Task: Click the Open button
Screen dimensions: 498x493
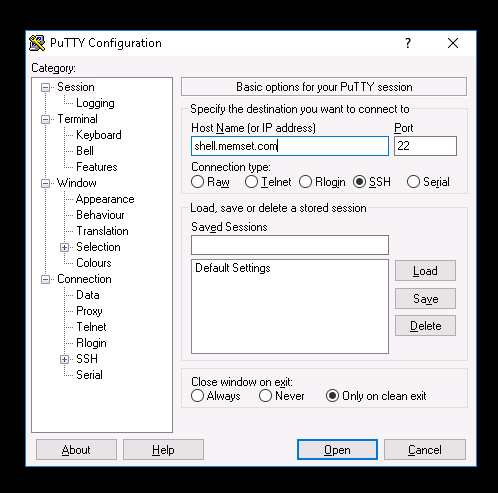Action: click(x=337, y=450)
